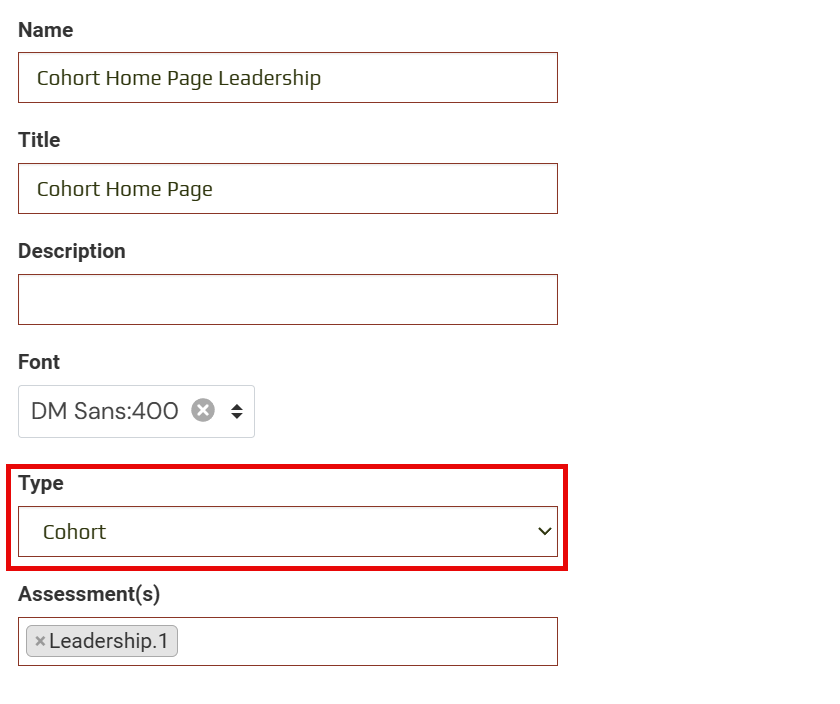Click the empty Description field
Image resolution: width=840 pixels, height=704 pixels.
[x=288, y=299]
